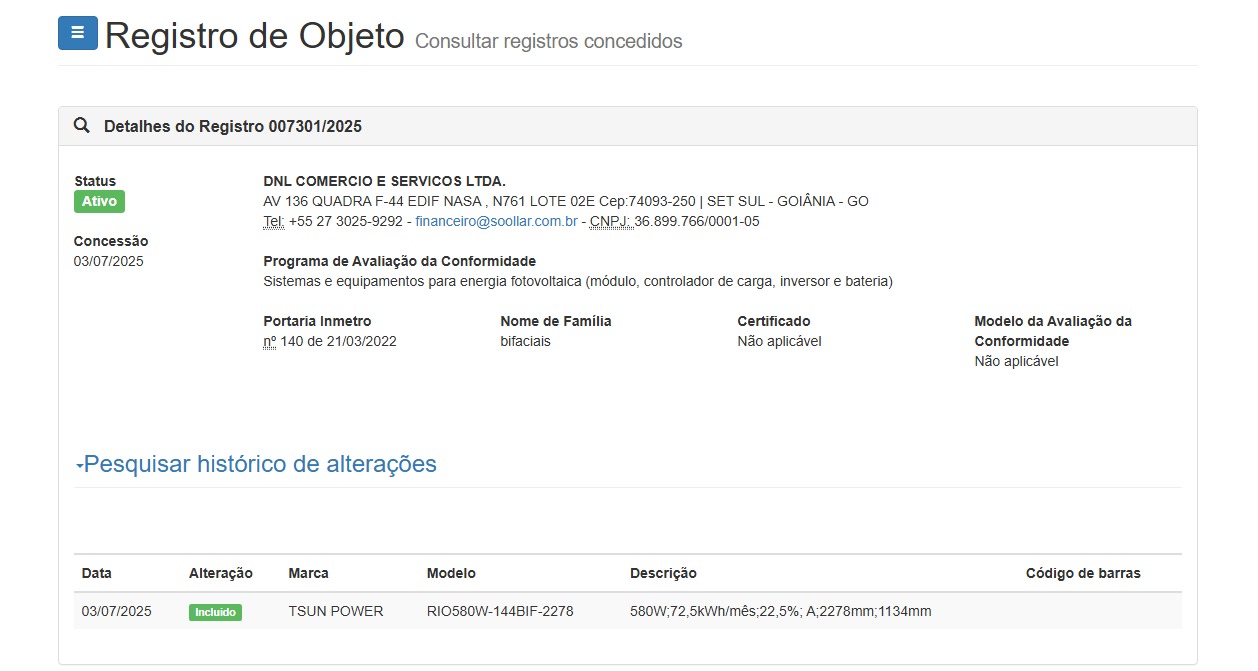
Task: Click the Data column header
Action: click(97, 573)
